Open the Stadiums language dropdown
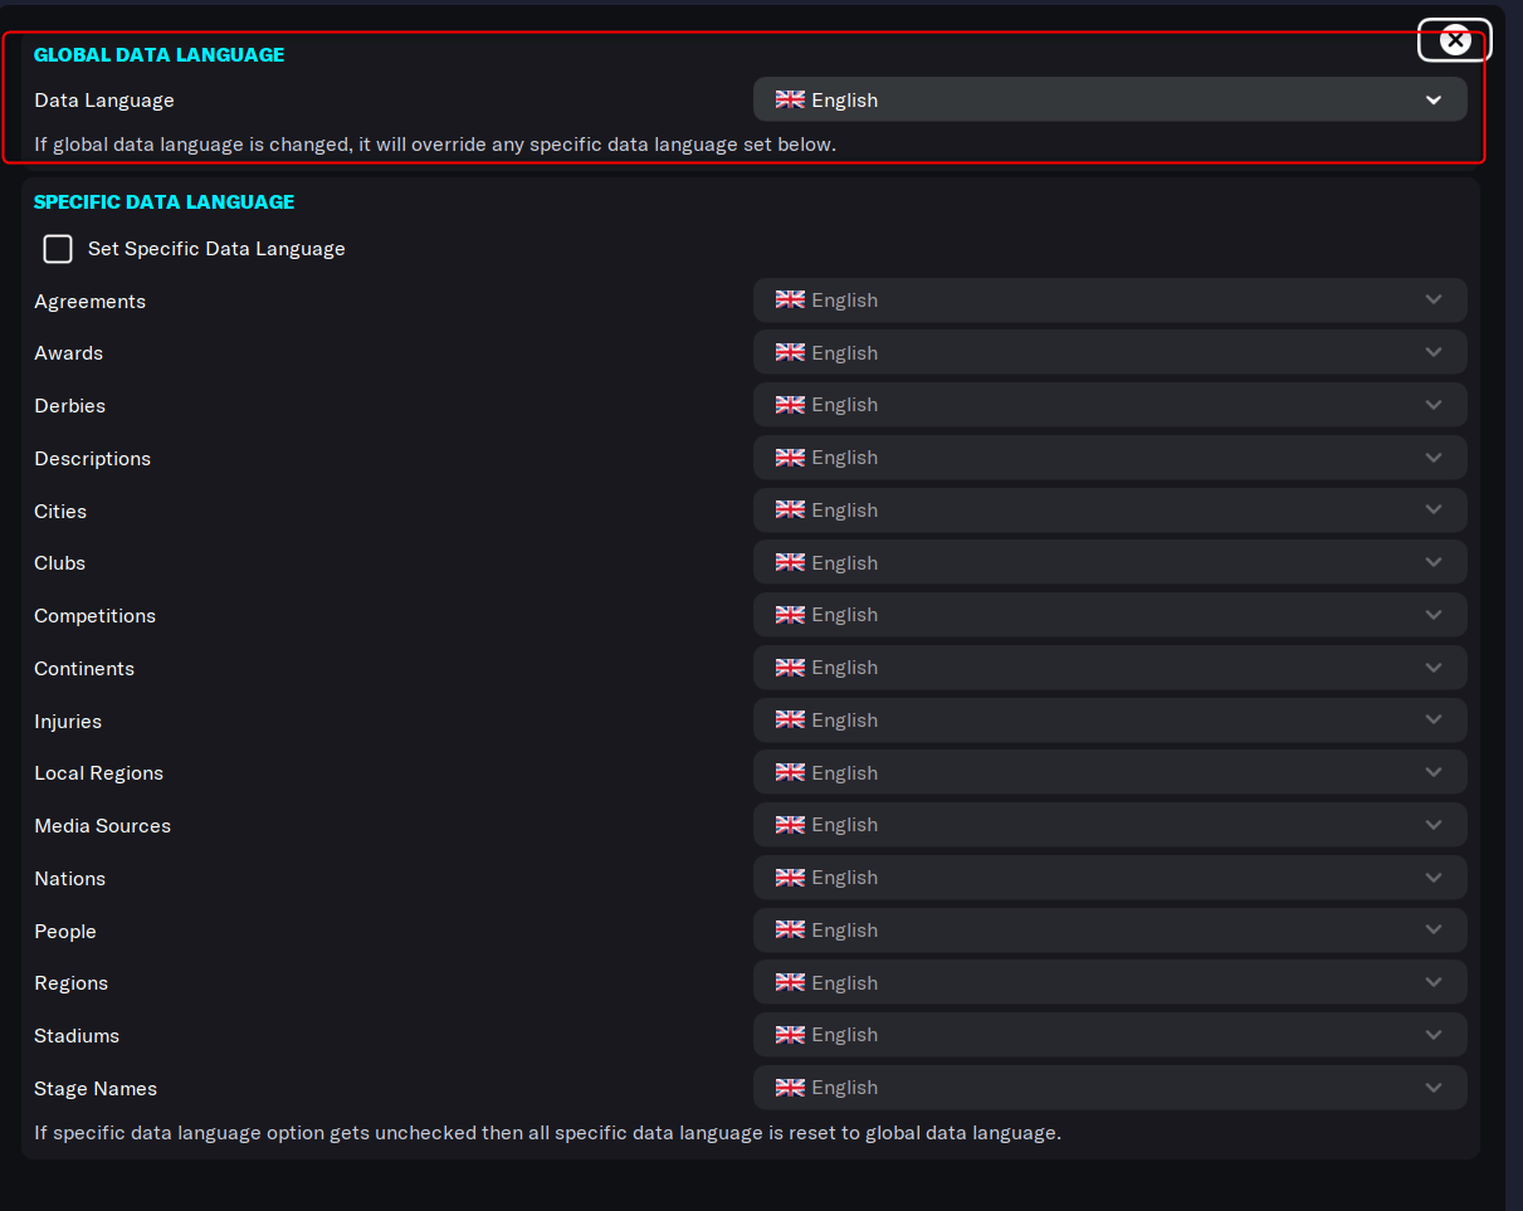 point(1110,1035)
